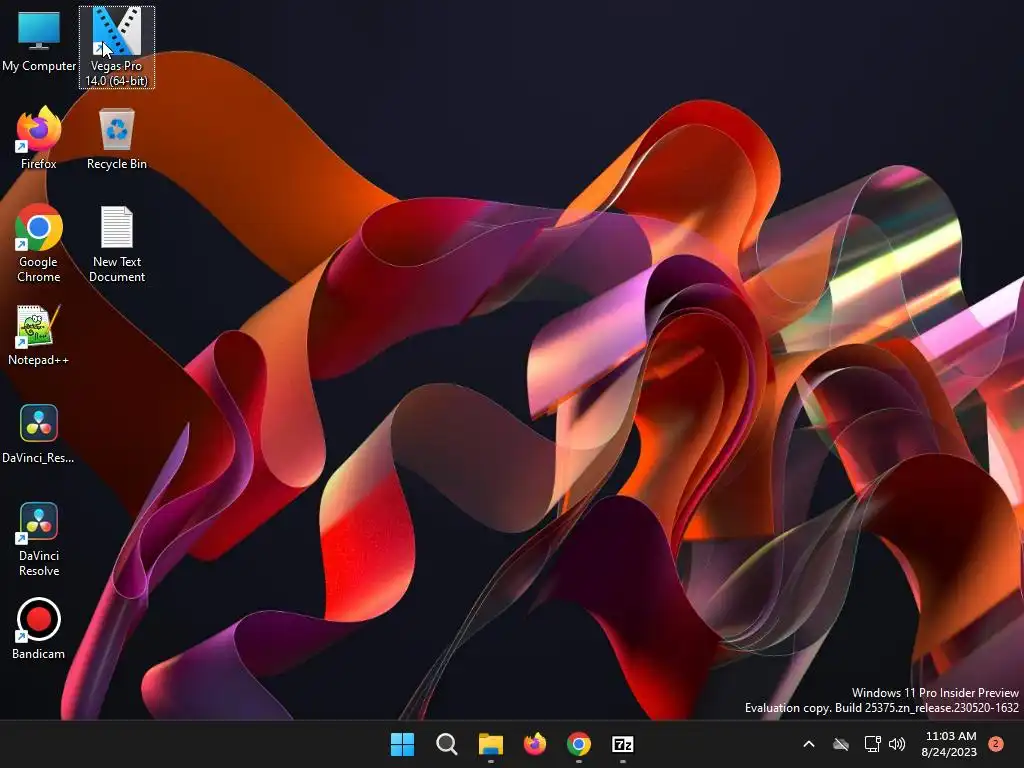This screenshot has height=768, width=1024.
Task: Open 7-Zip from the taskbar
Action: [x=623, y=744]
